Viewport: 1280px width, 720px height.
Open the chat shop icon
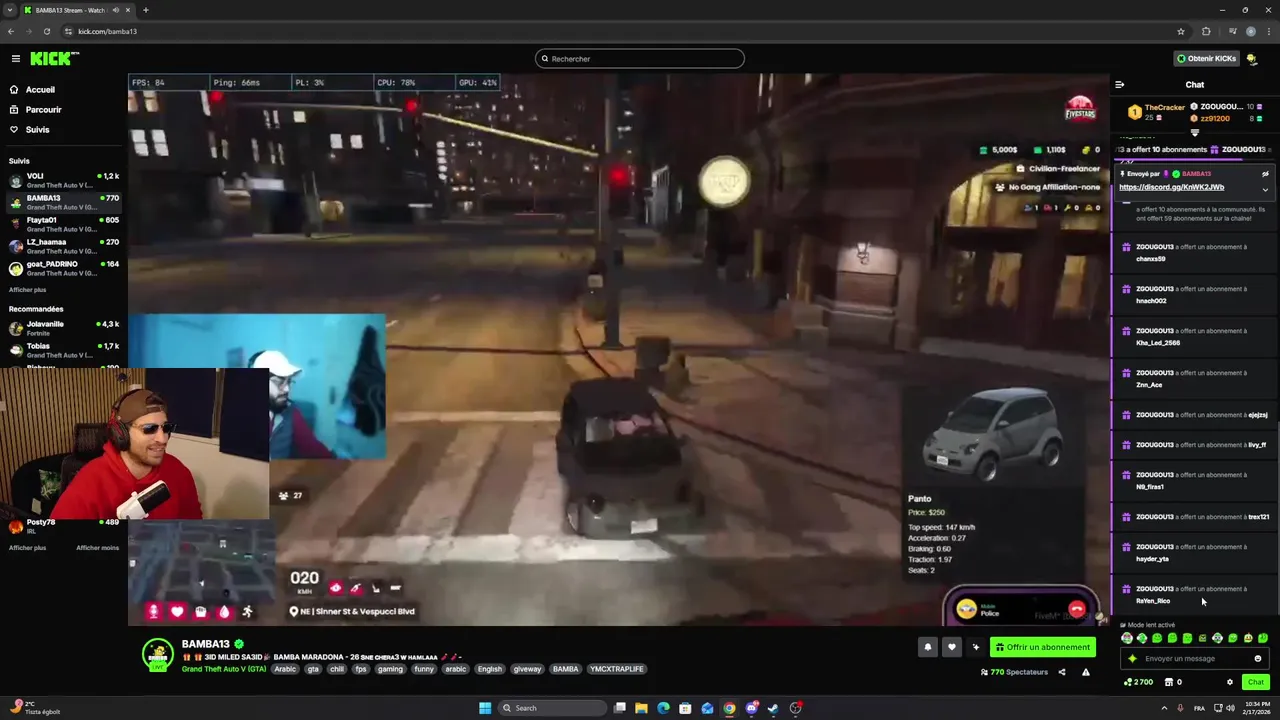pos(1170,682)
